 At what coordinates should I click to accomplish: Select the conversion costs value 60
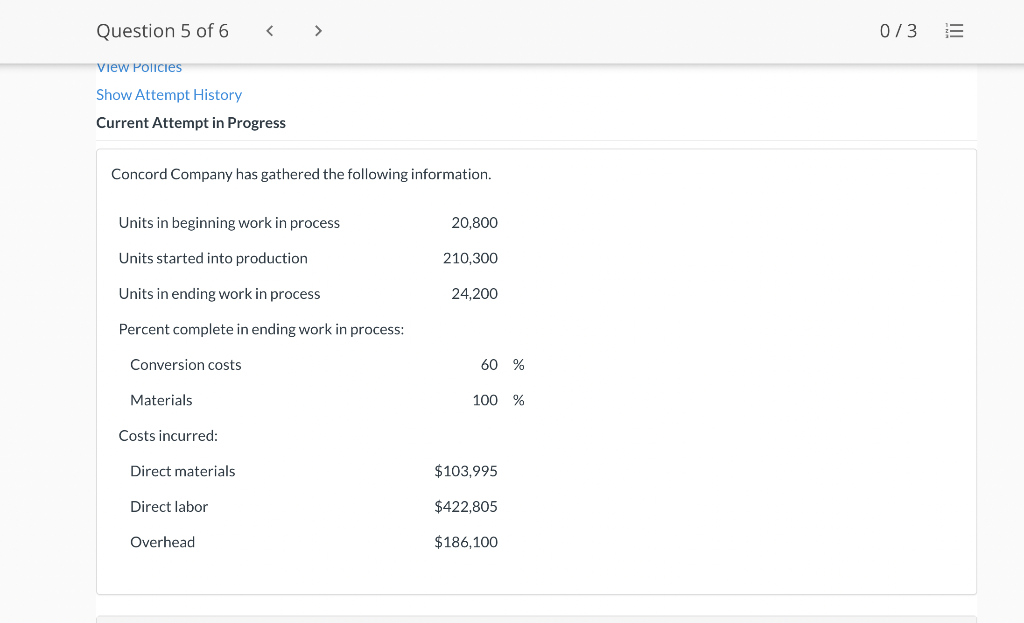point(489,364)
